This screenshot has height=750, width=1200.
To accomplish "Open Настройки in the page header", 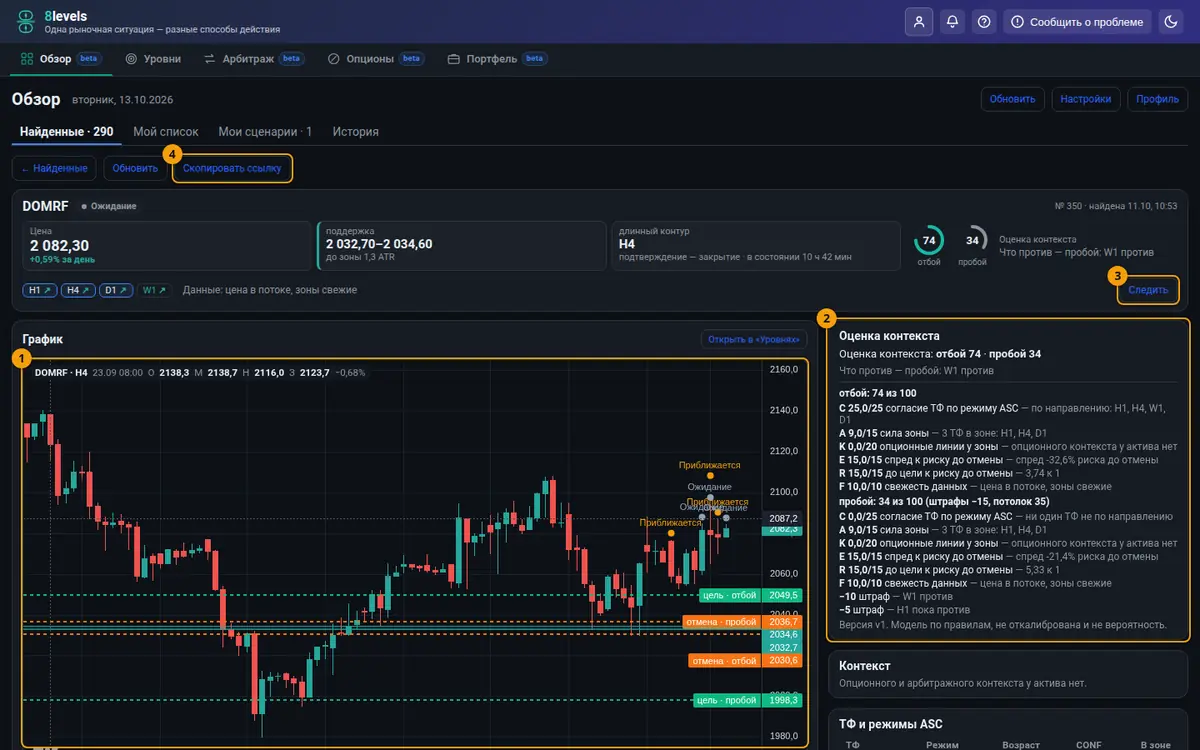I will [1086, 99].
